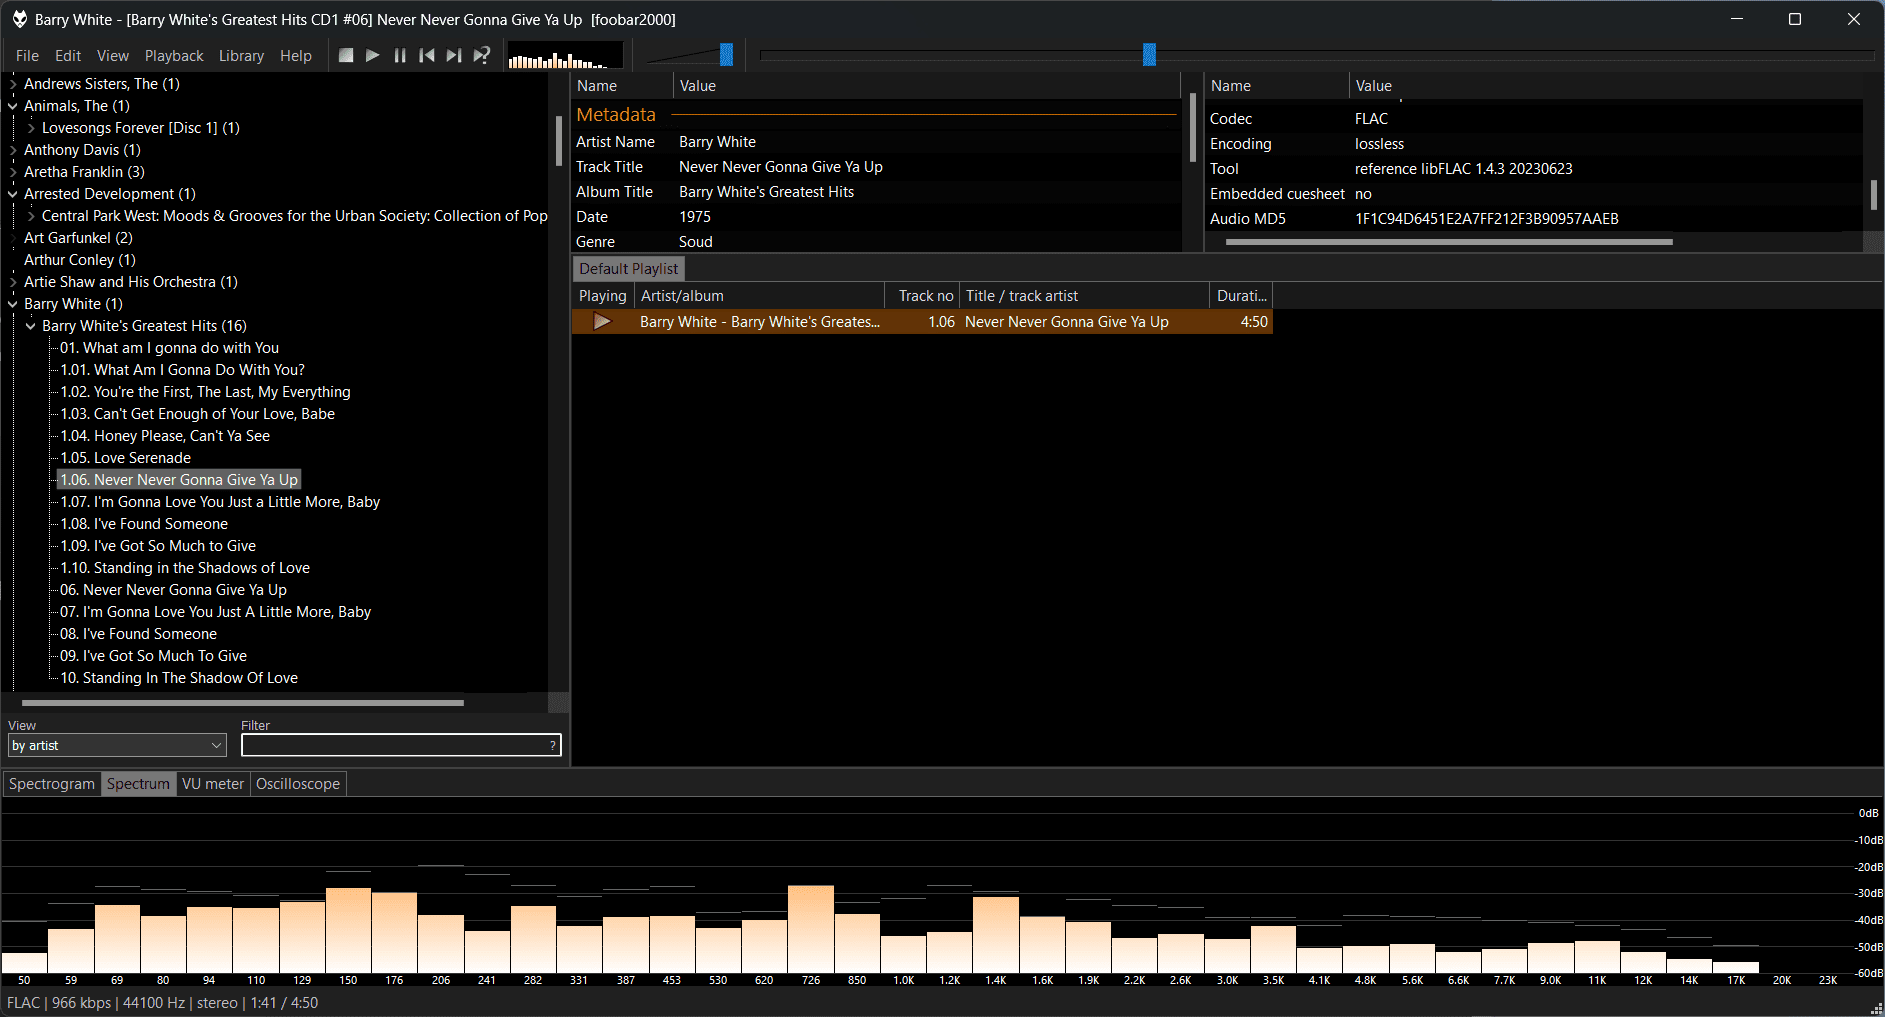Sort playlist by the Artist/album column header
The image size is (1885, 1017).
(760, 296)
